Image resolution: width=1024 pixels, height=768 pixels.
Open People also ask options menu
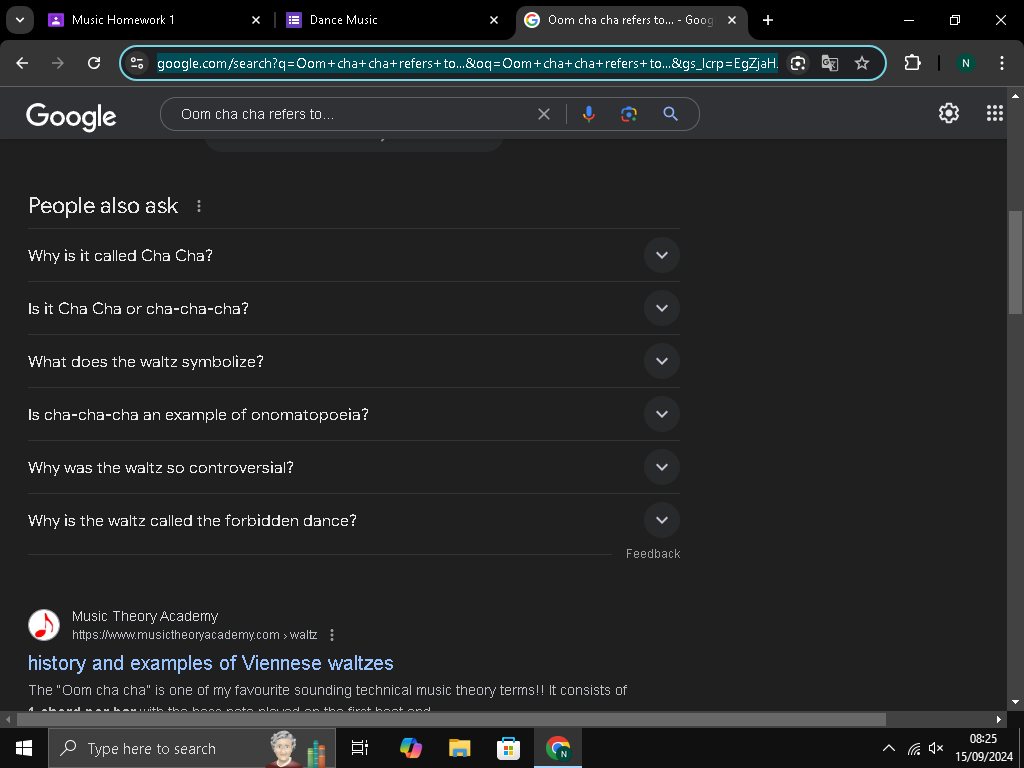(x=199, y=206)
